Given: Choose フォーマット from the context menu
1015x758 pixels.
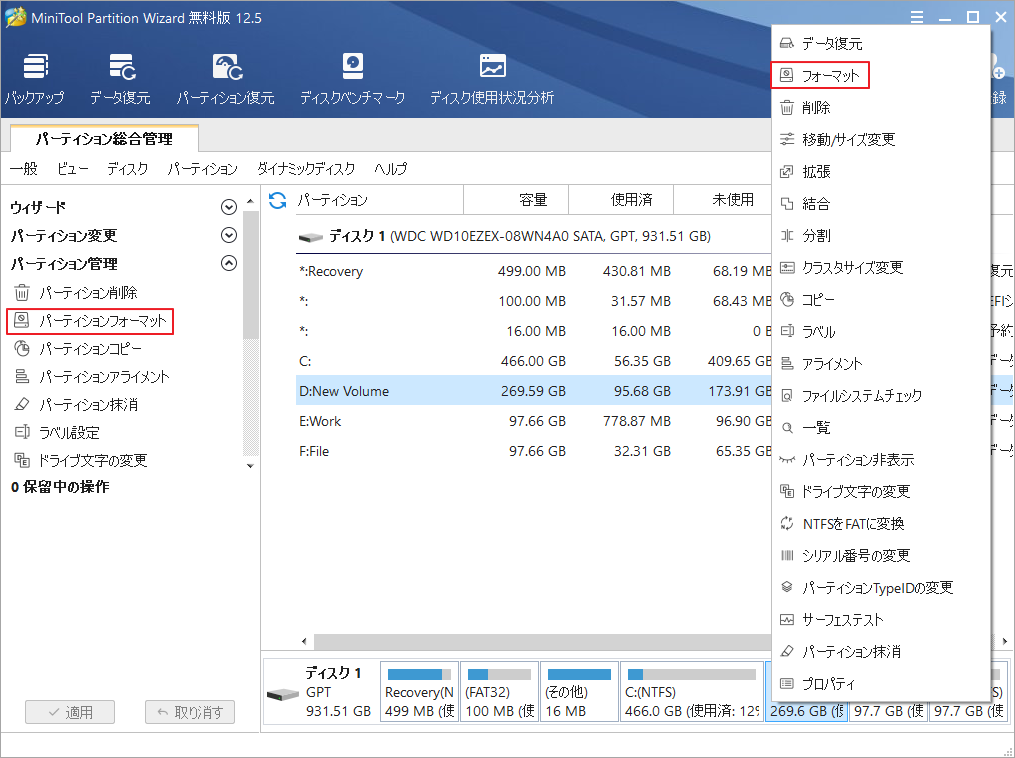Looking at the screenshot, I should point(830,76).
